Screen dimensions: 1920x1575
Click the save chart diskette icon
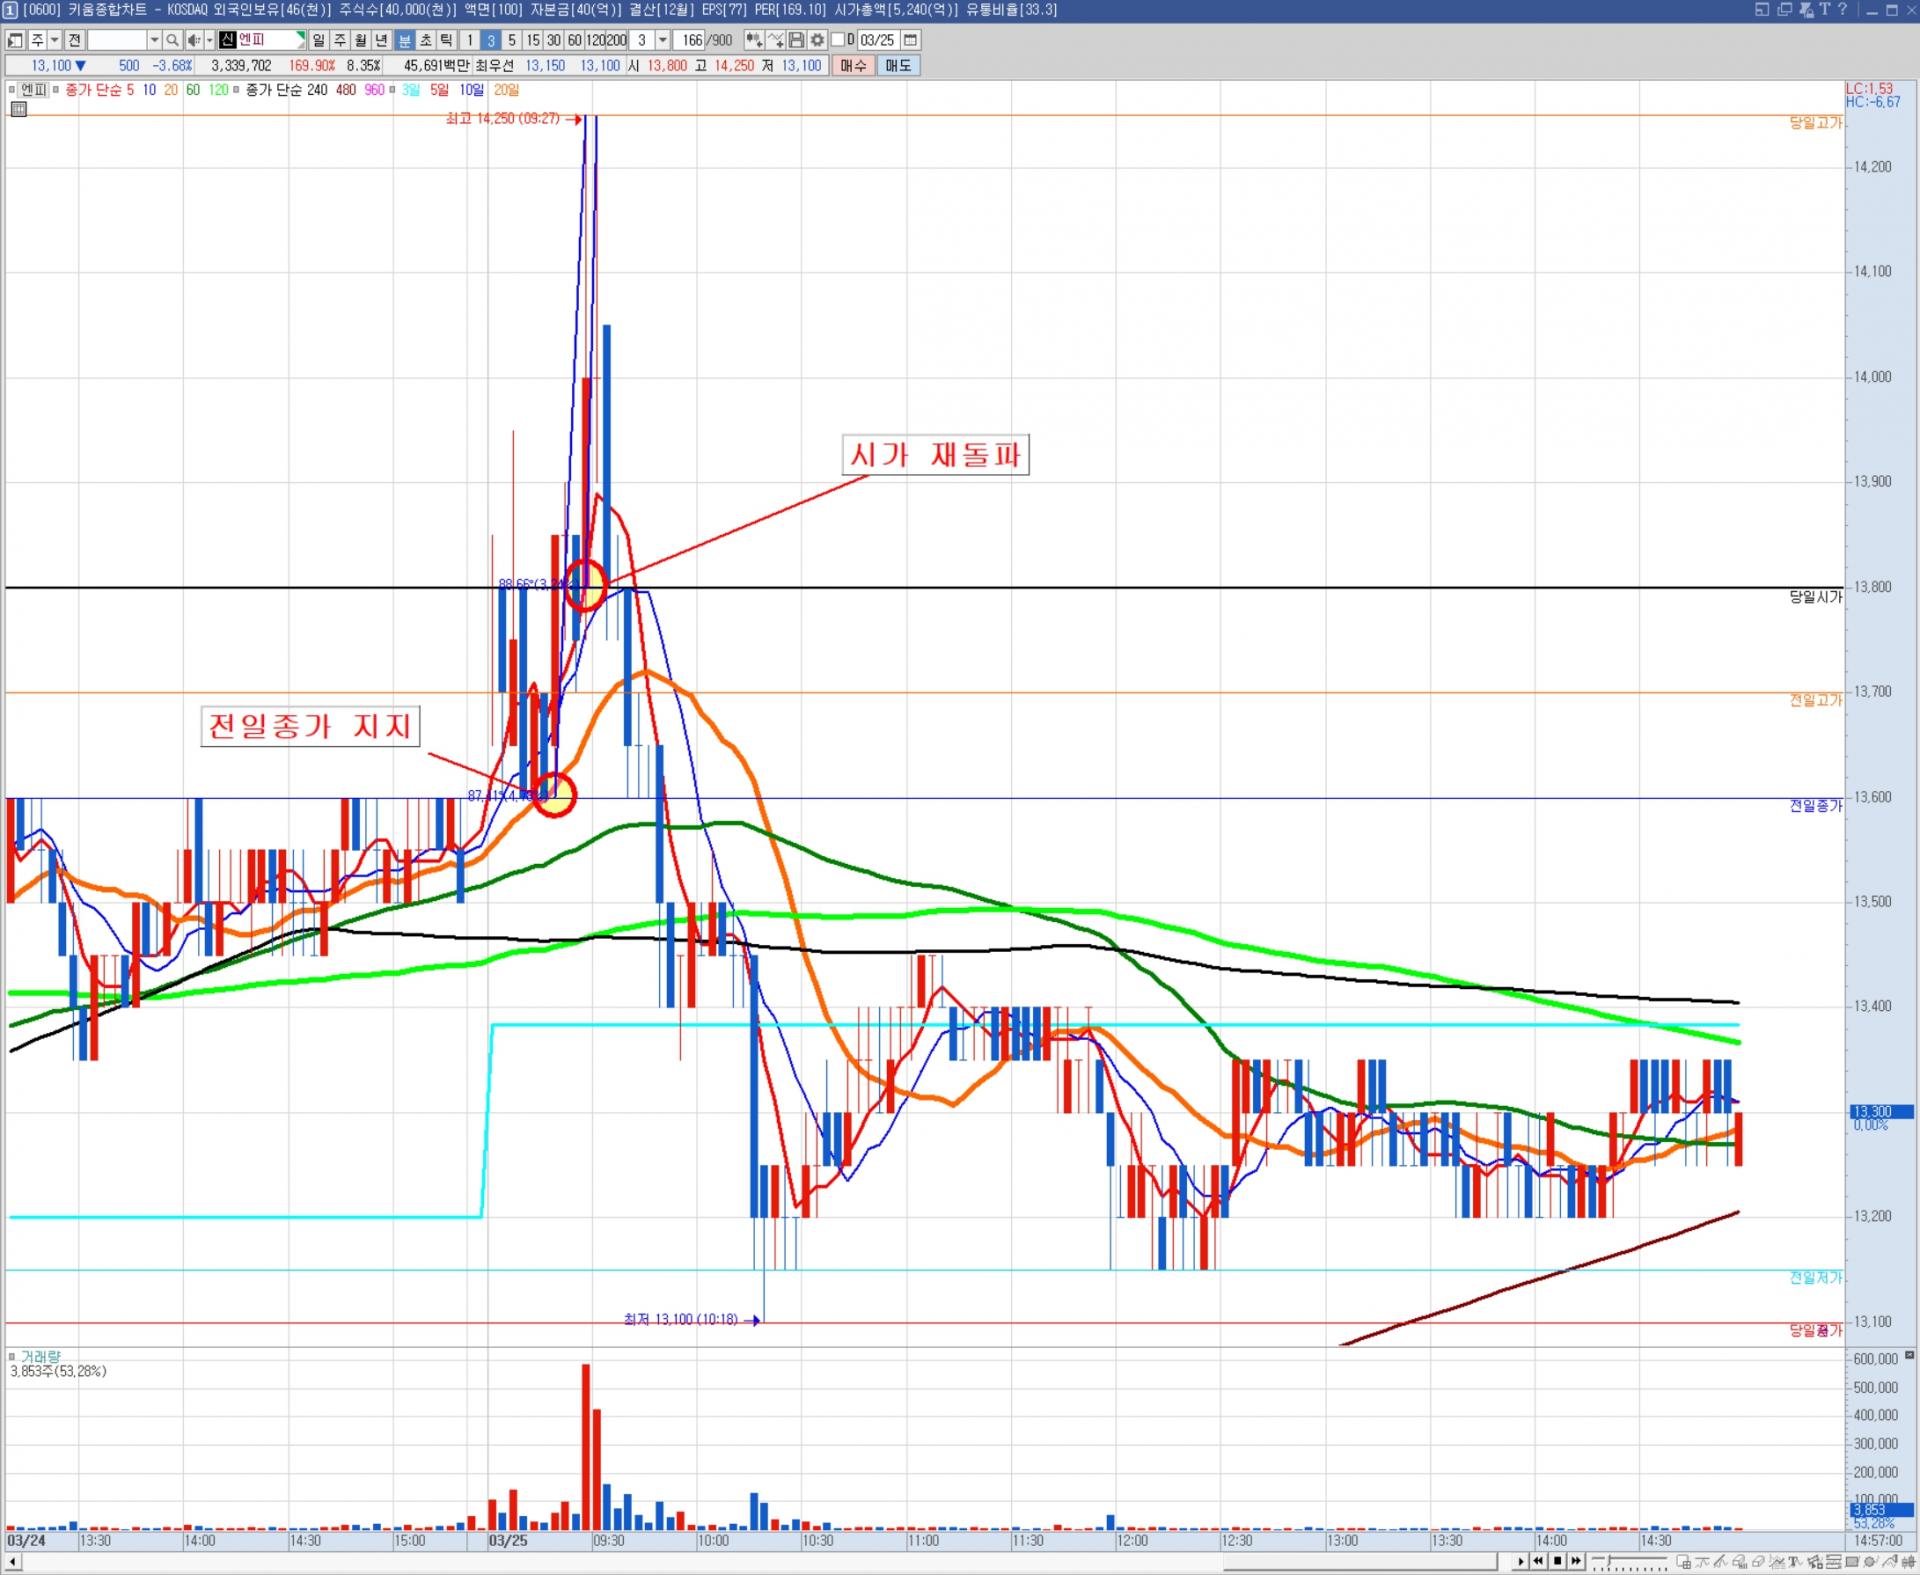click(796, 40)
